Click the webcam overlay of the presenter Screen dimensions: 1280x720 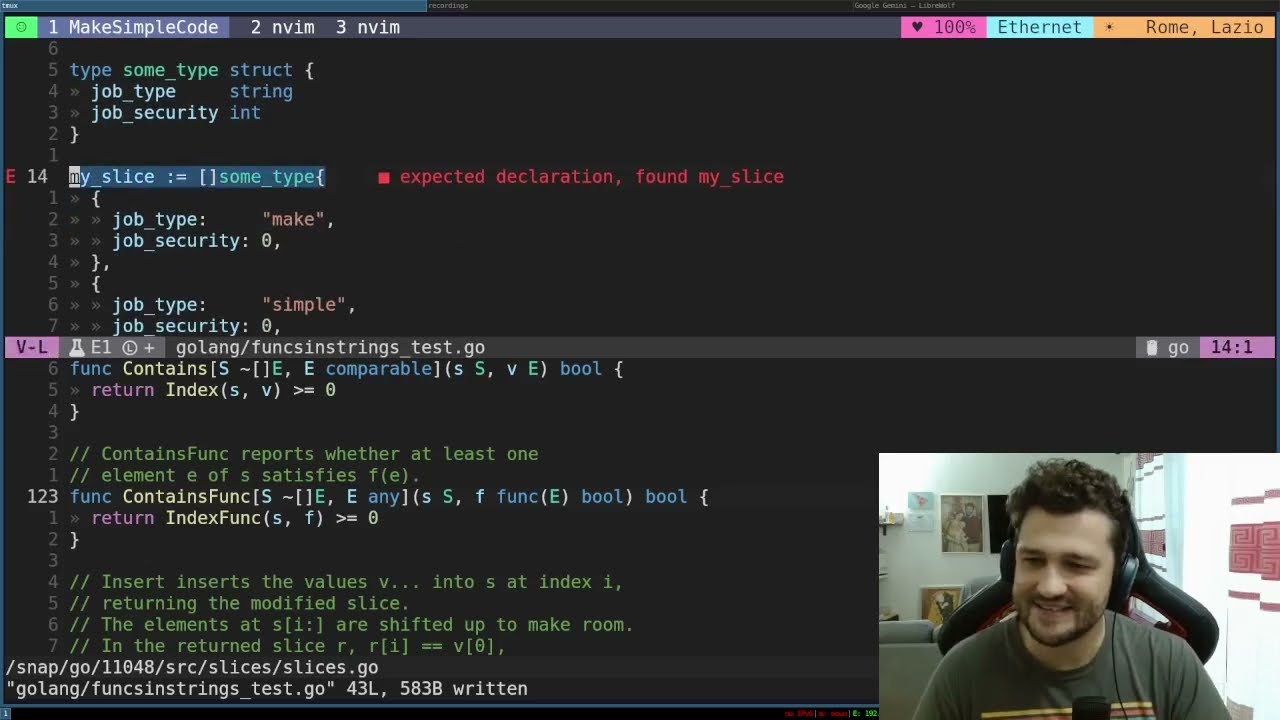click(1079, 586)
